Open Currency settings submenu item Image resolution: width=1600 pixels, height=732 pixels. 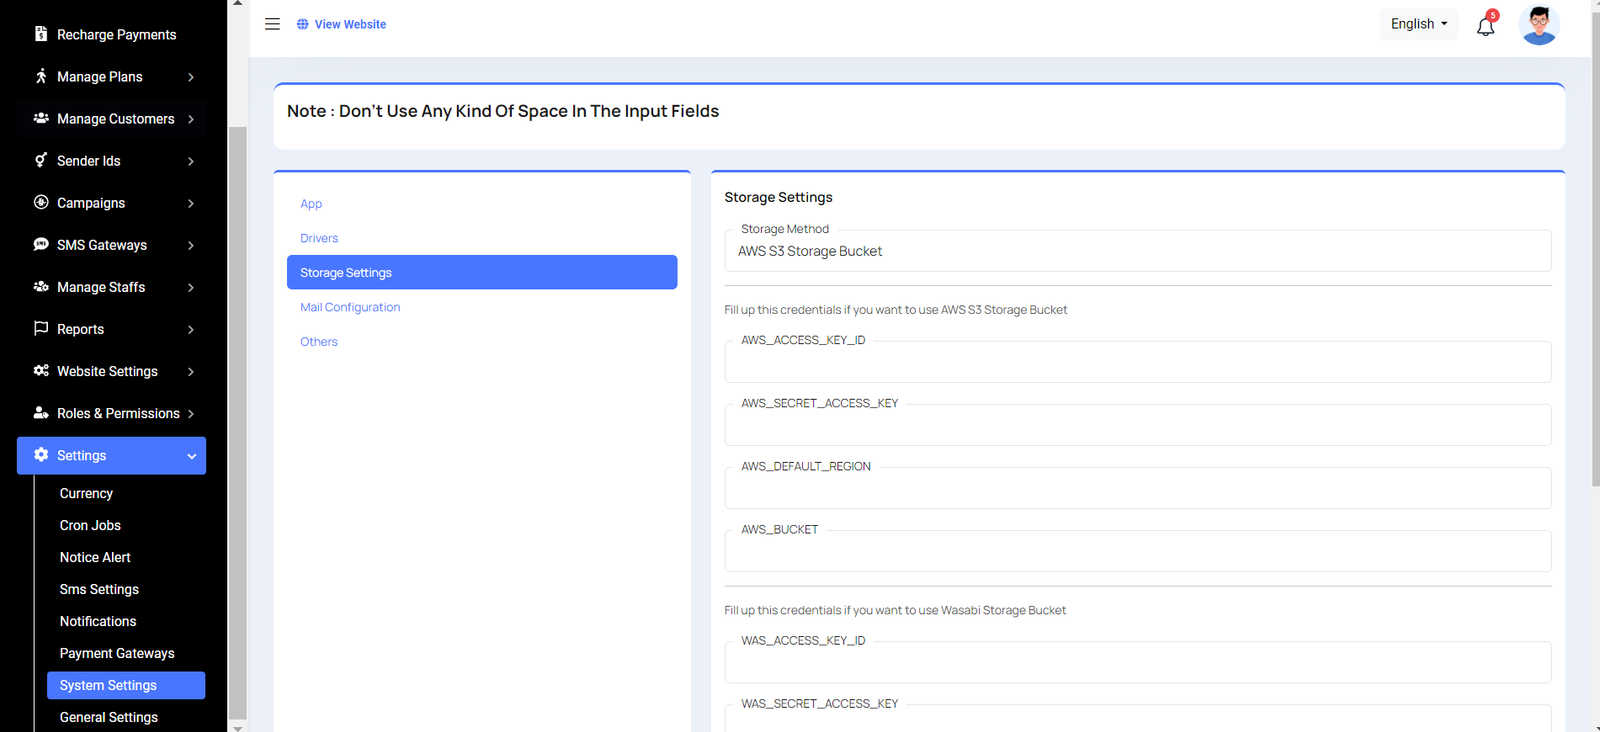pos(86,493)
